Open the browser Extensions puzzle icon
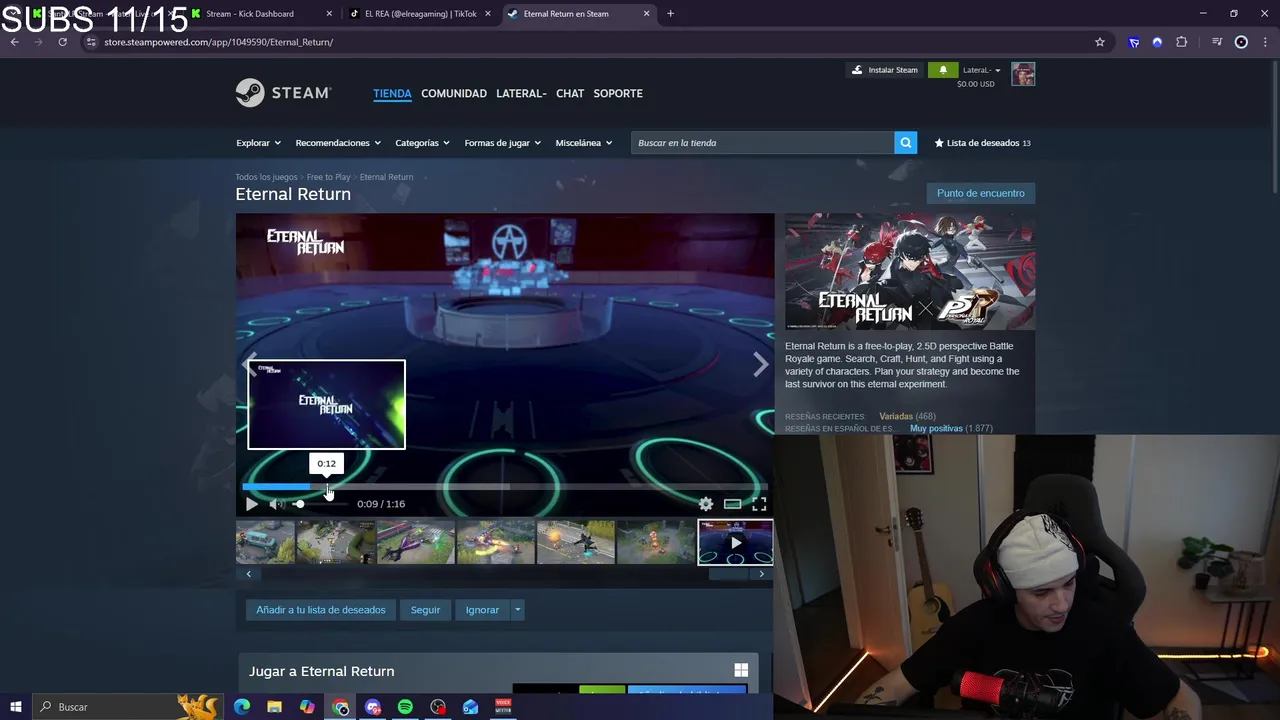Screen dimensions: 1280x720 tap(1182, 42)
